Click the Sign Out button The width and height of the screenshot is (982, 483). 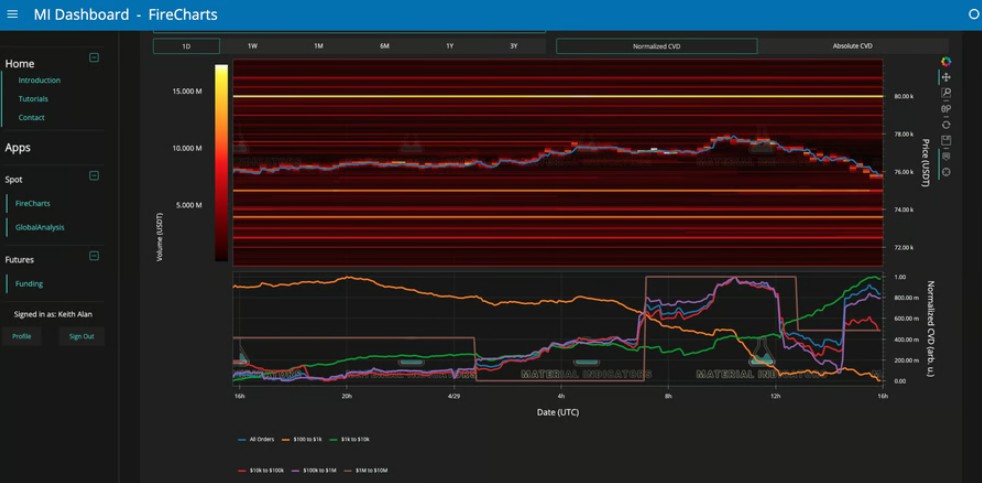[x=81, y=336]
